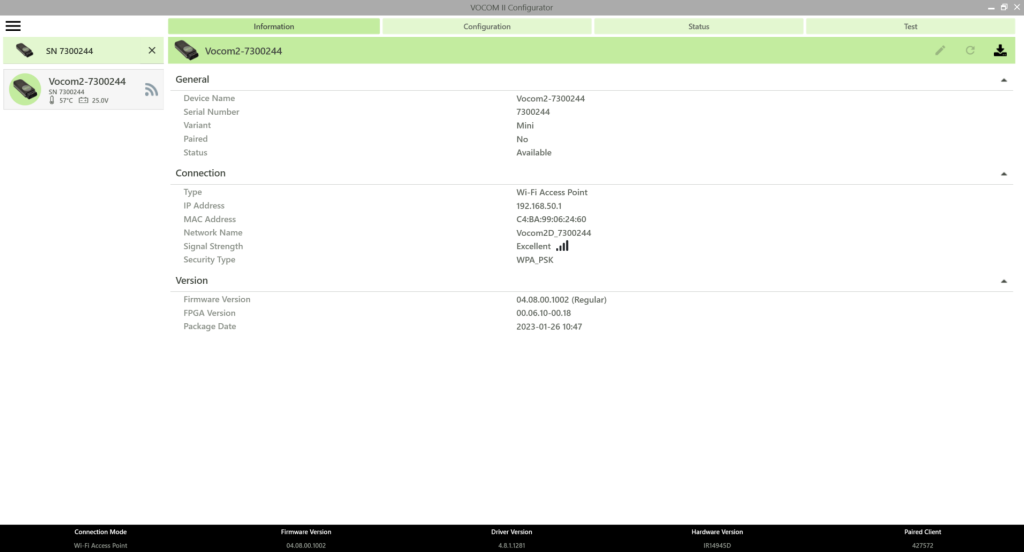Click the FPGA Version label
This screenshot has height=552, width=1024.
coord(209,313)
